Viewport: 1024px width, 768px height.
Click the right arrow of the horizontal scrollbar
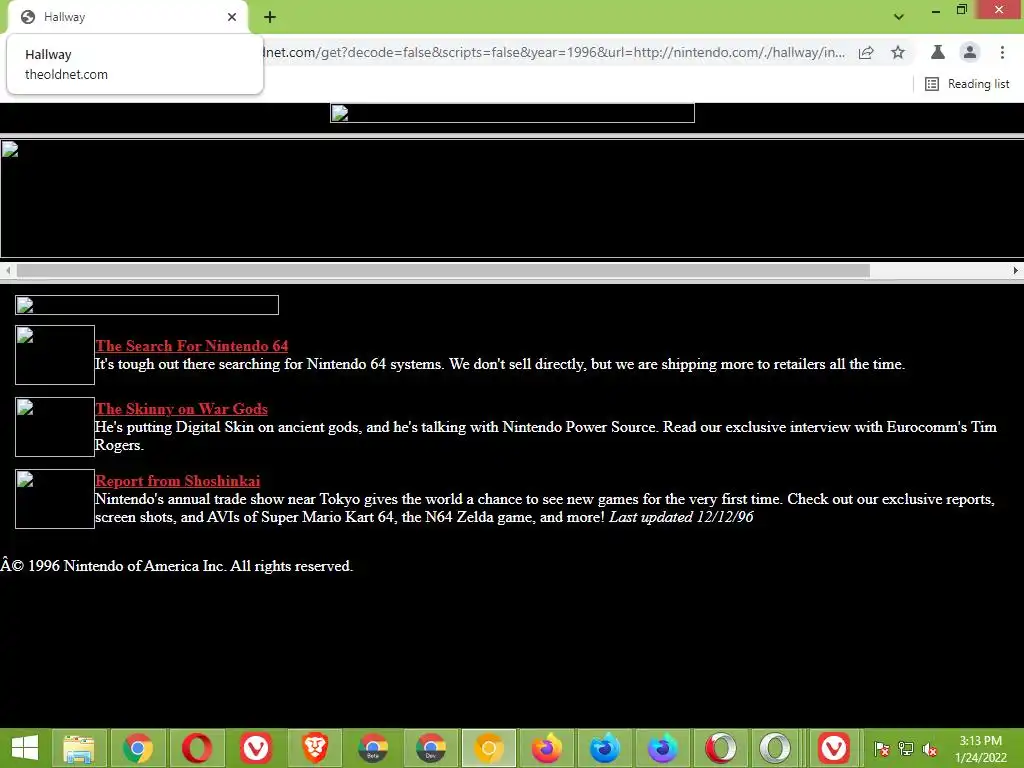pos(1016,270)
